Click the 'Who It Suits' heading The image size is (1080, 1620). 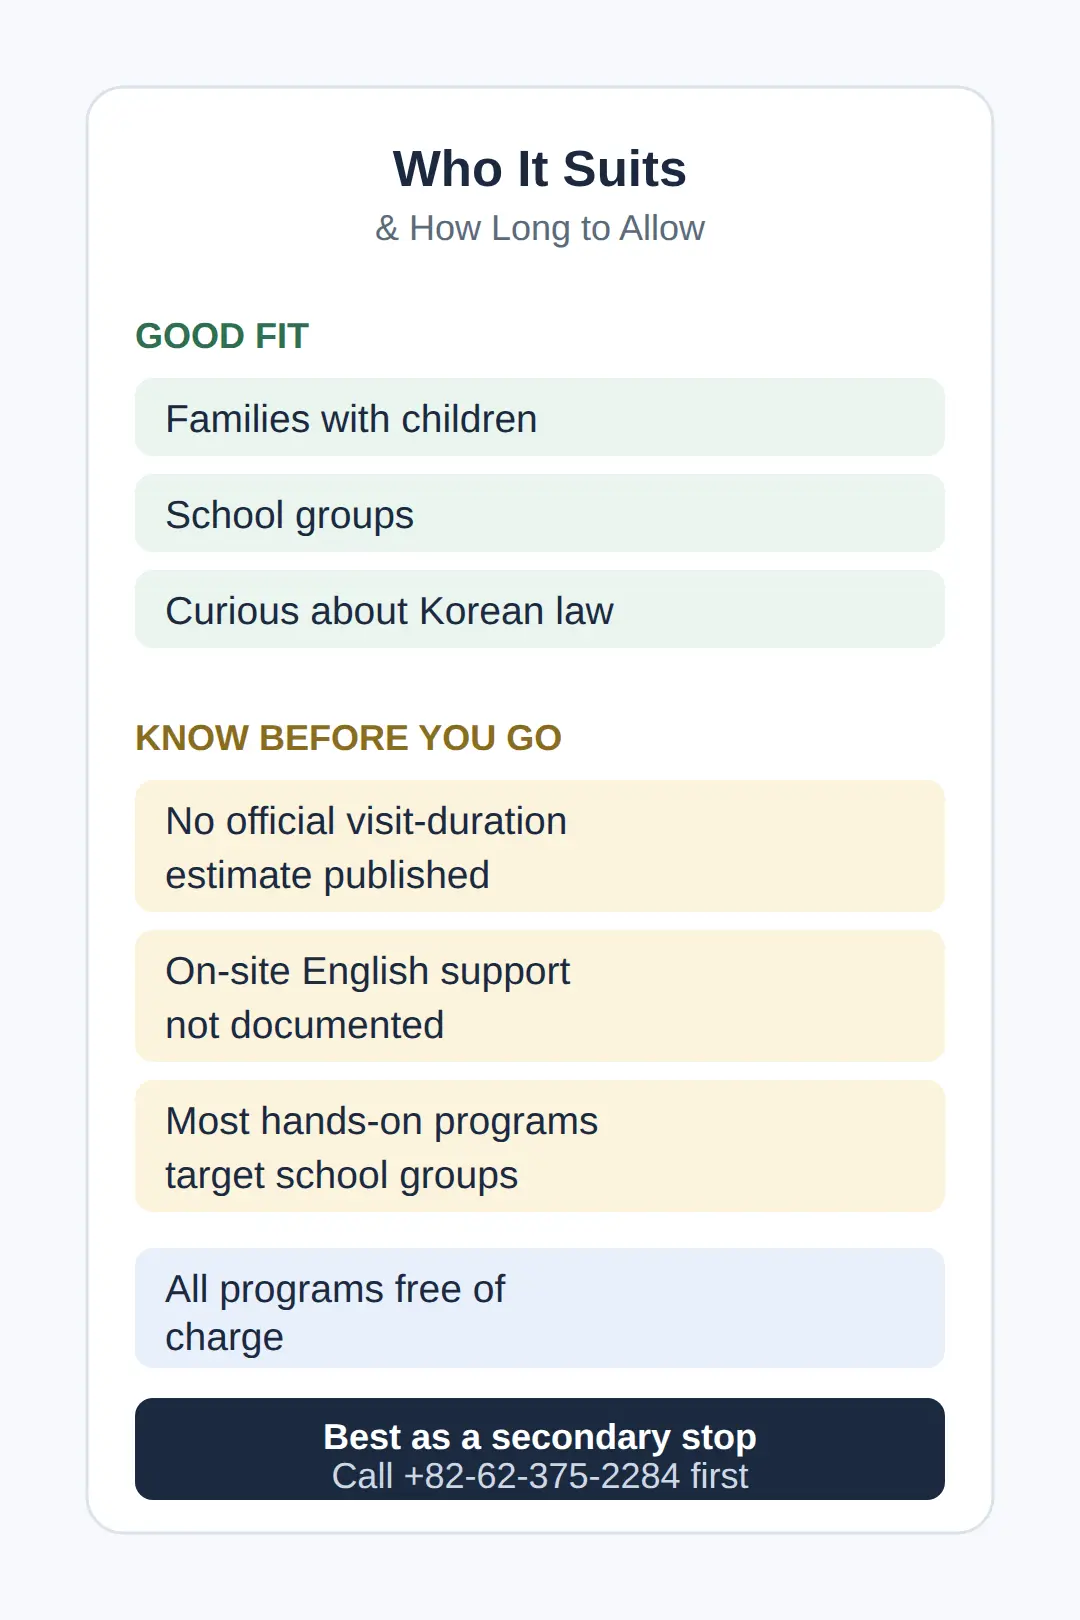[x=540, y=169]
